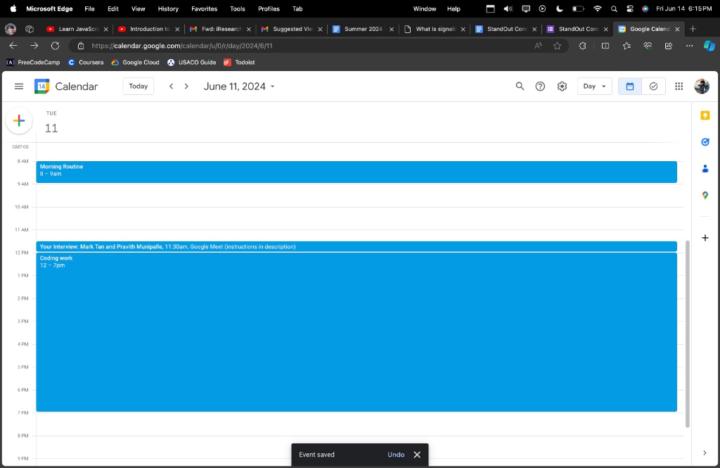The height and width of the screenshot is (468, 720).
Task: Switch to Tasks view toggle
Action: coord(653,86)
